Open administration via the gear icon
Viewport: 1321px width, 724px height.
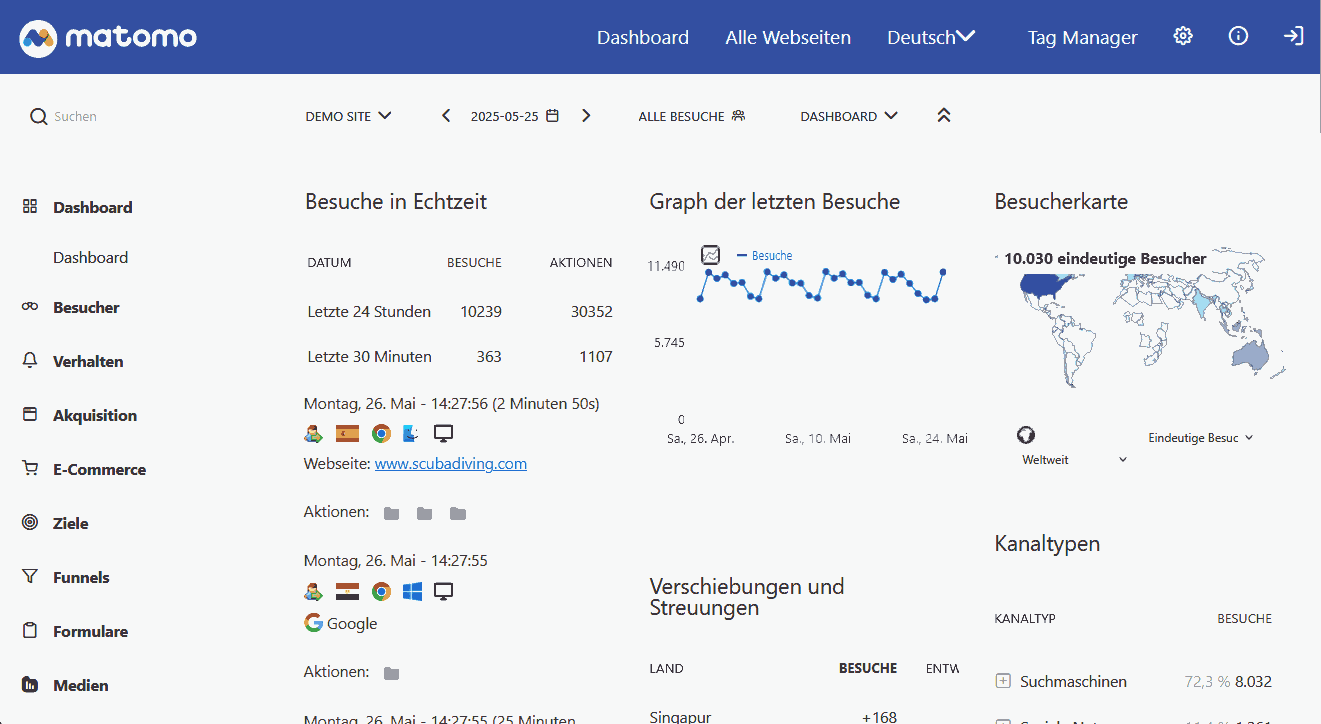coord(1183,36)
